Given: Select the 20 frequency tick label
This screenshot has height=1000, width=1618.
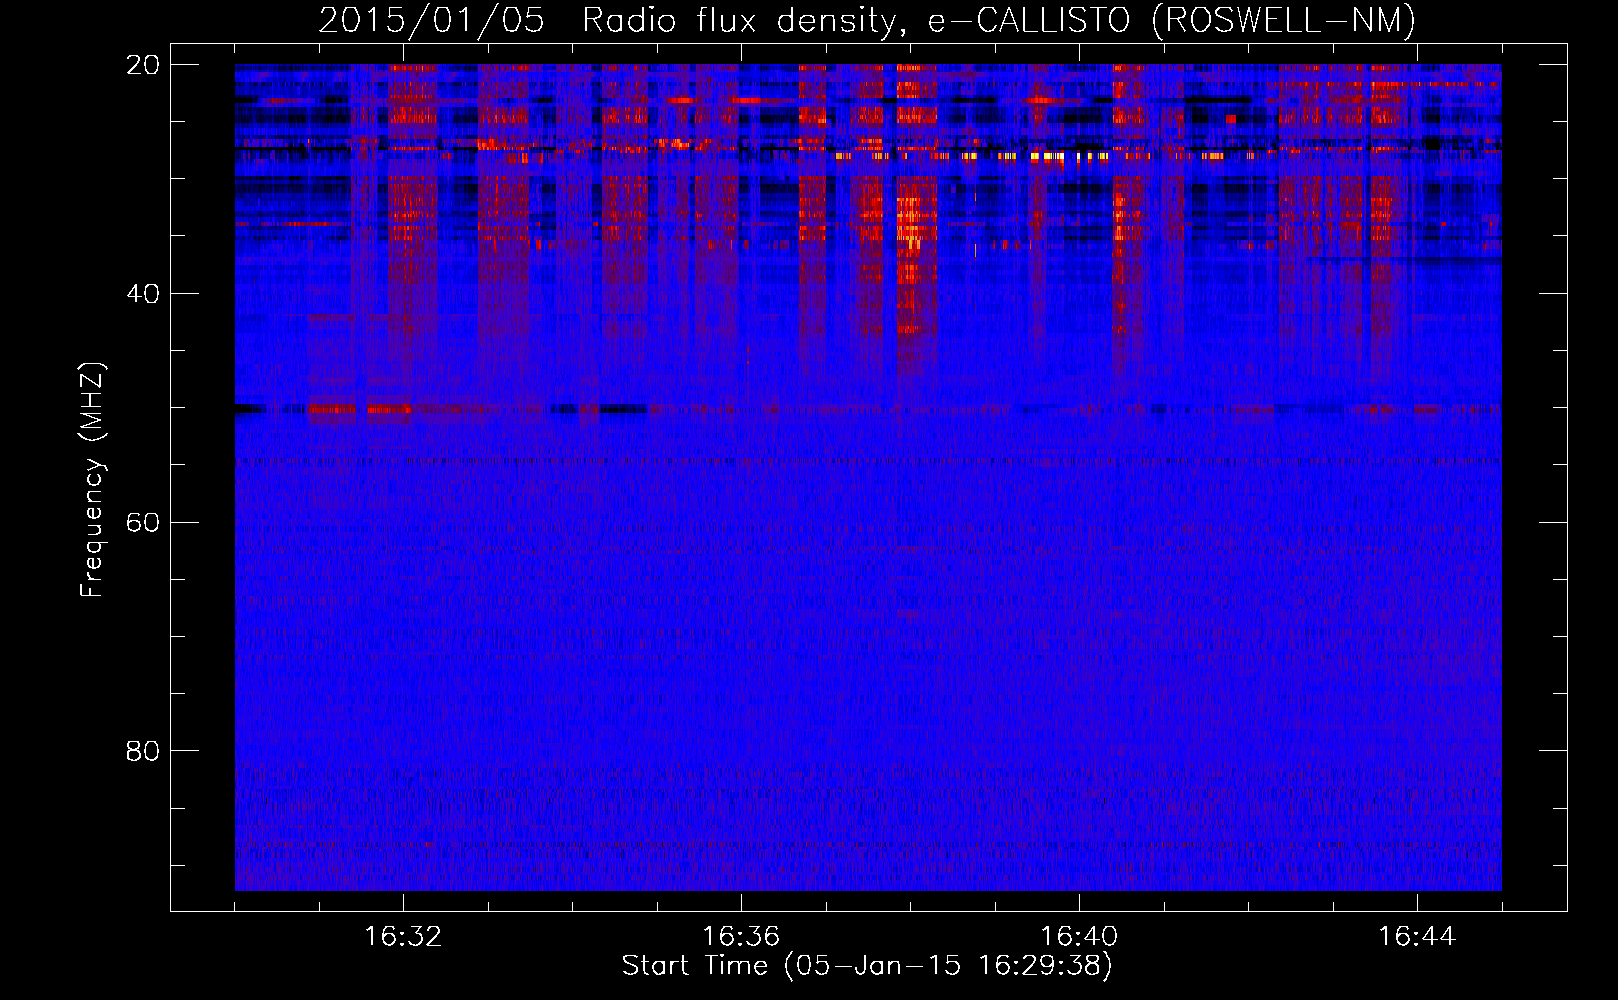Looking at the screenshot, I should 143,65.
